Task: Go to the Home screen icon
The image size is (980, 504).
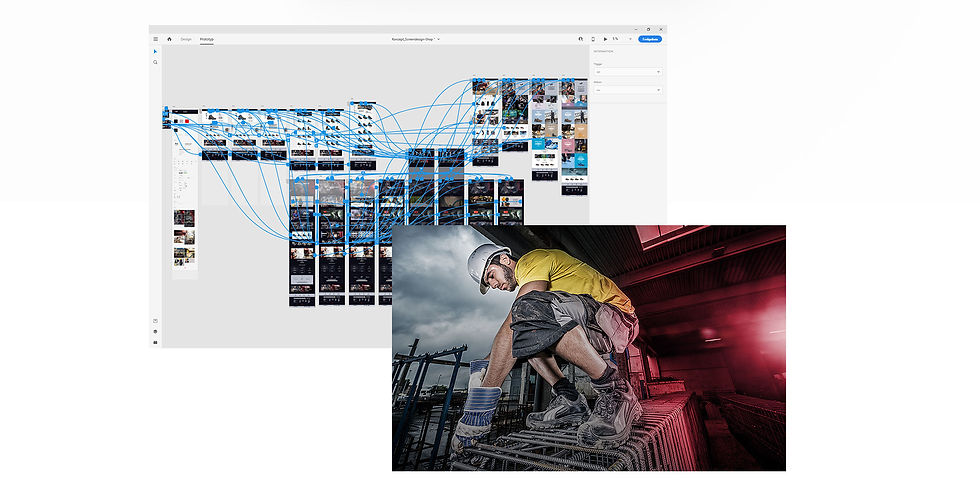Action: point(169,39)
